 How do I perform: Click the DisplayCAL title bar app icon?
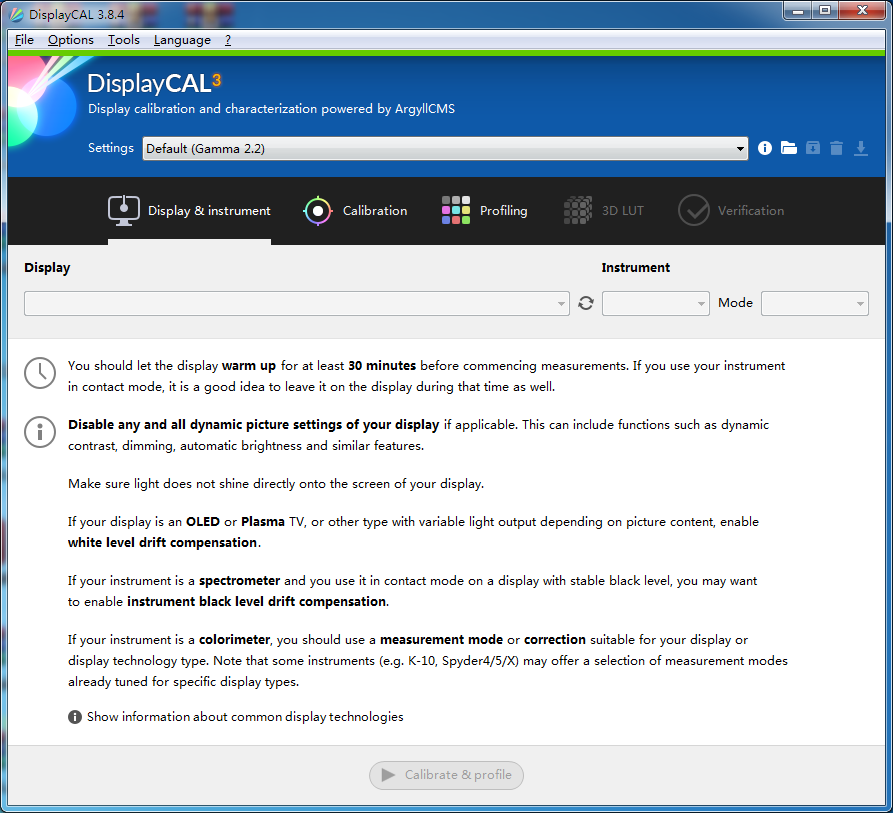pyautogui.click(x=17, y=14)
